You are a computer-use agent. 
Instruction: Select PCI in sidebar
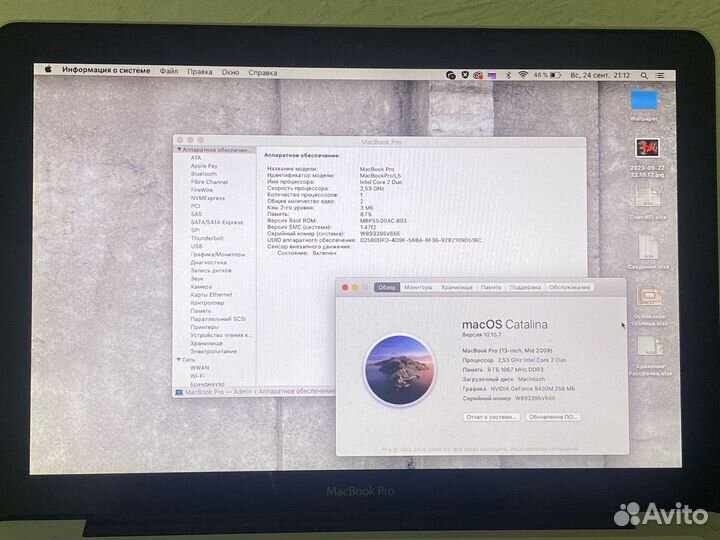pyautogui.click(x=195, y=206)
